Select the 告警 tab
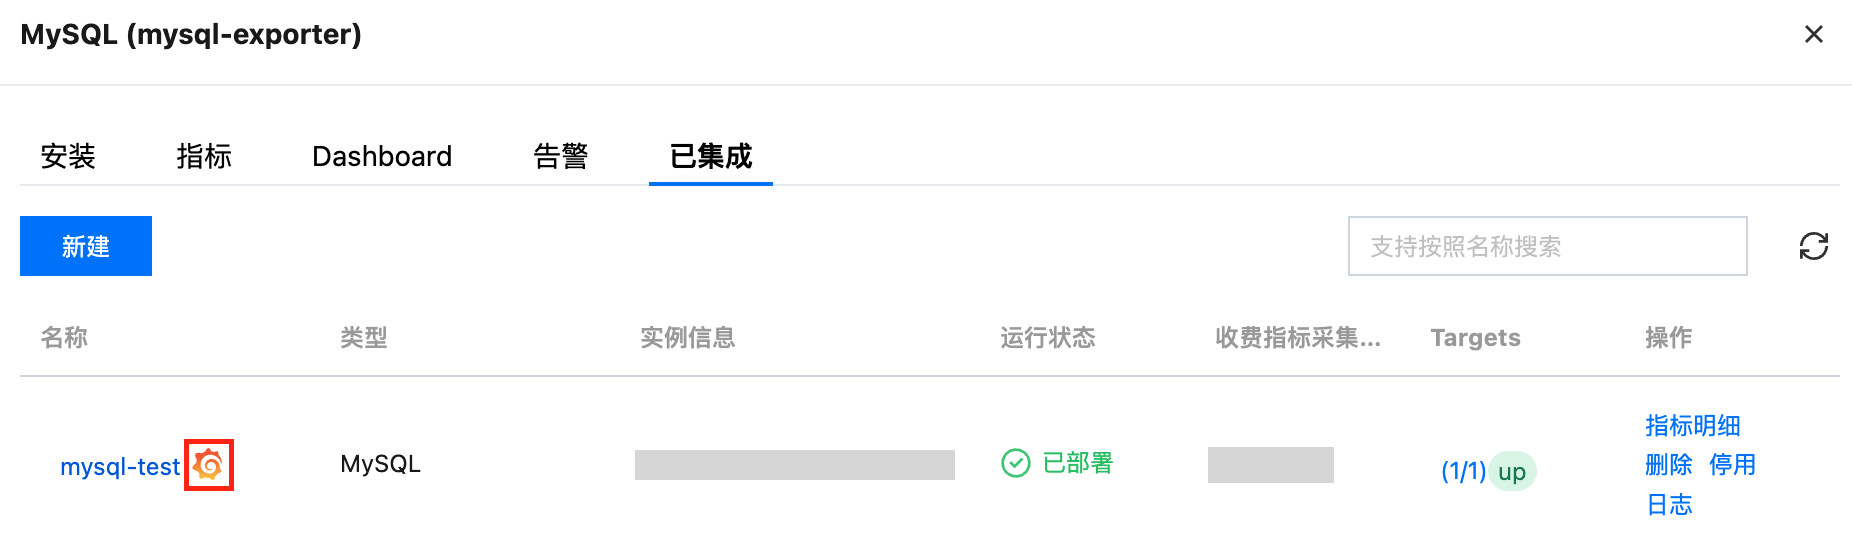The image size is (1852, 540). tap(560, 156)
